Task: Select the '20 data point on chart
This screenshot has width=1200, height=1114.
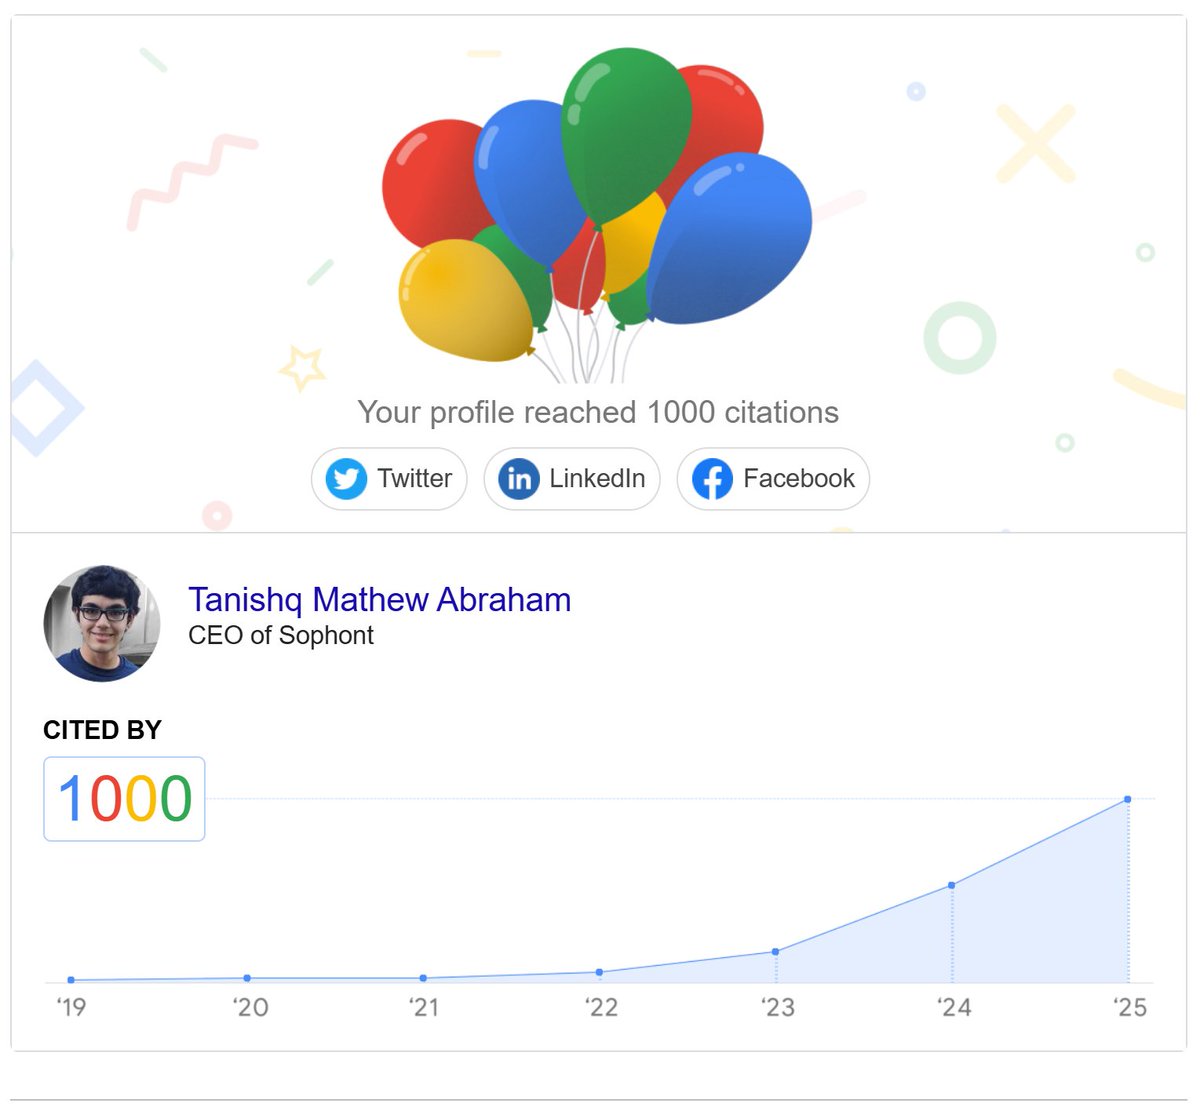Action: click(247, 978)
